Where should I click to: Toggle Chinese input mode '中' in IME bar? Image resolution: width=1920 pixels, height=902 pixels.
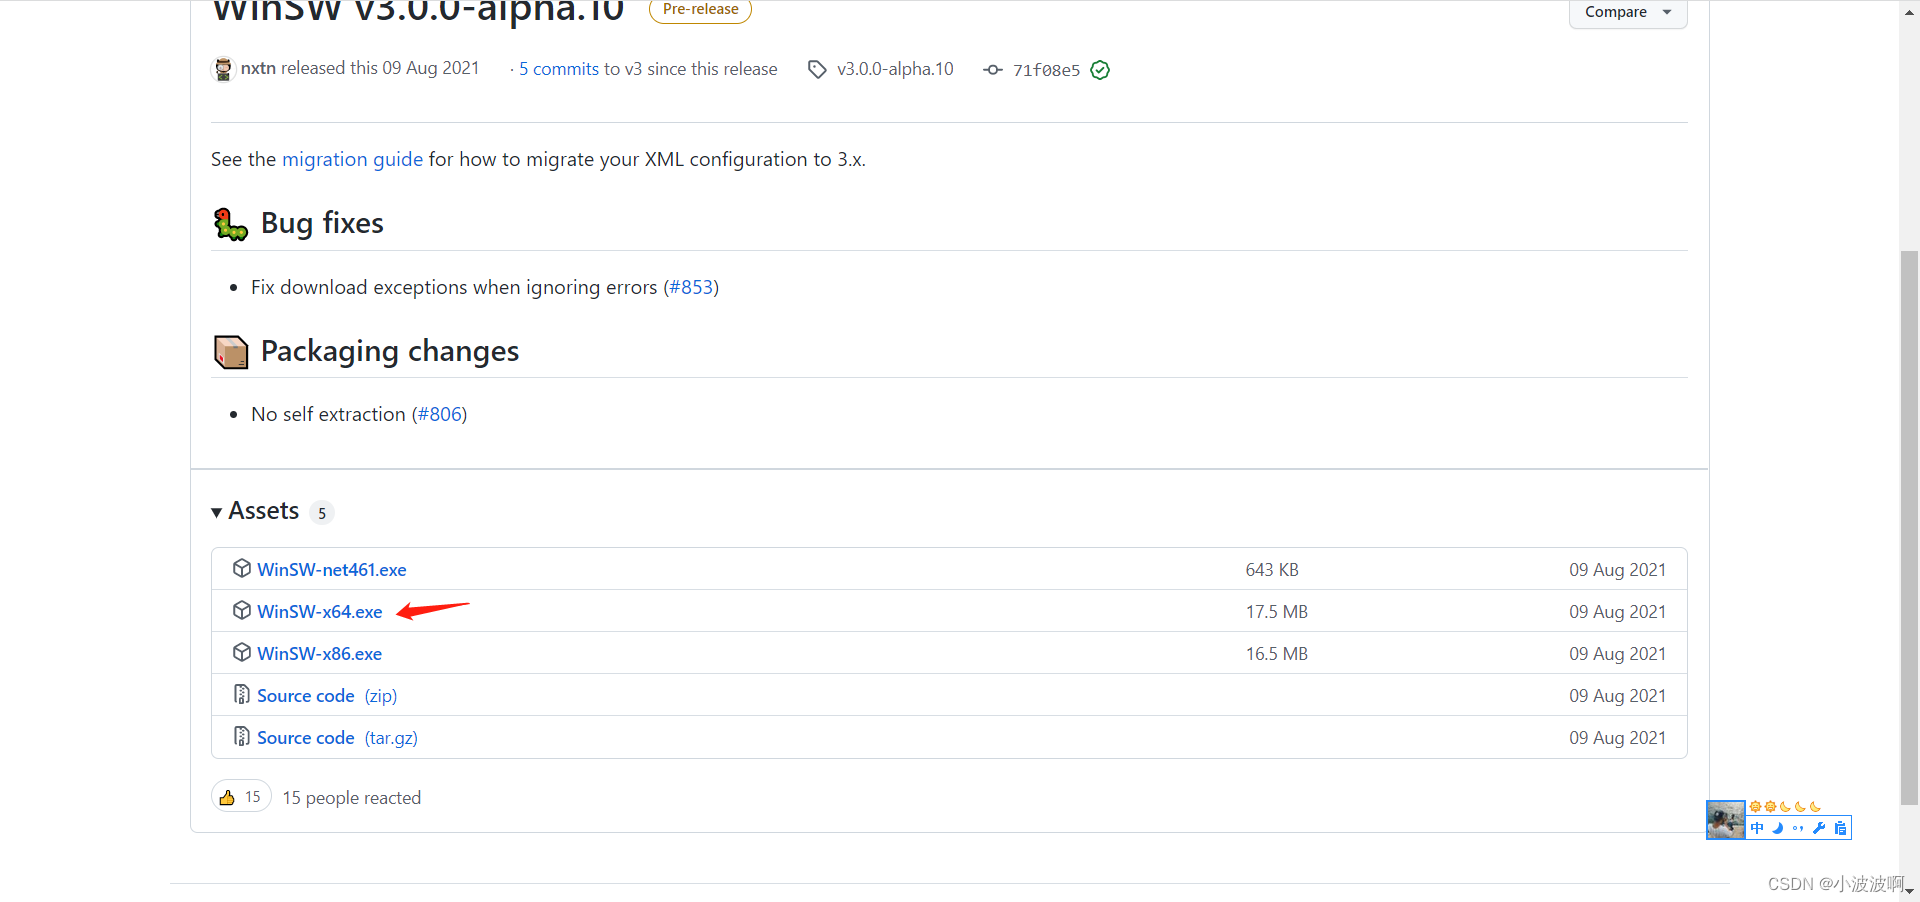[x=1757, y=828]
